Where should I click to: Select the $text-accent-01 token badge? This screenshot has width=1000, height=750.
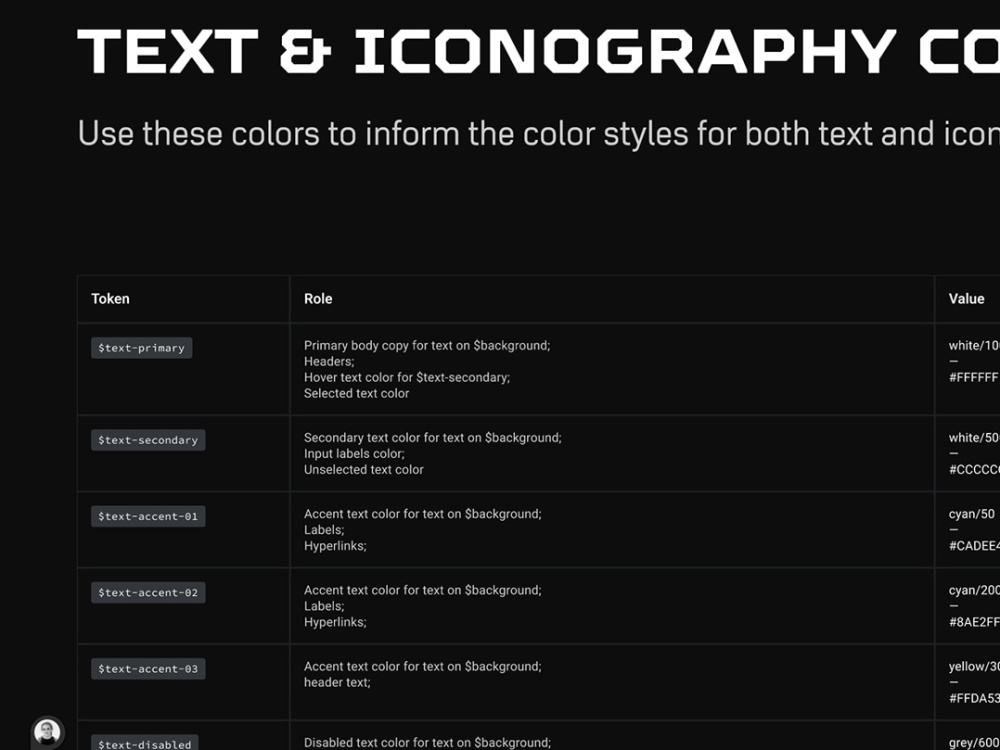[148, 516]
